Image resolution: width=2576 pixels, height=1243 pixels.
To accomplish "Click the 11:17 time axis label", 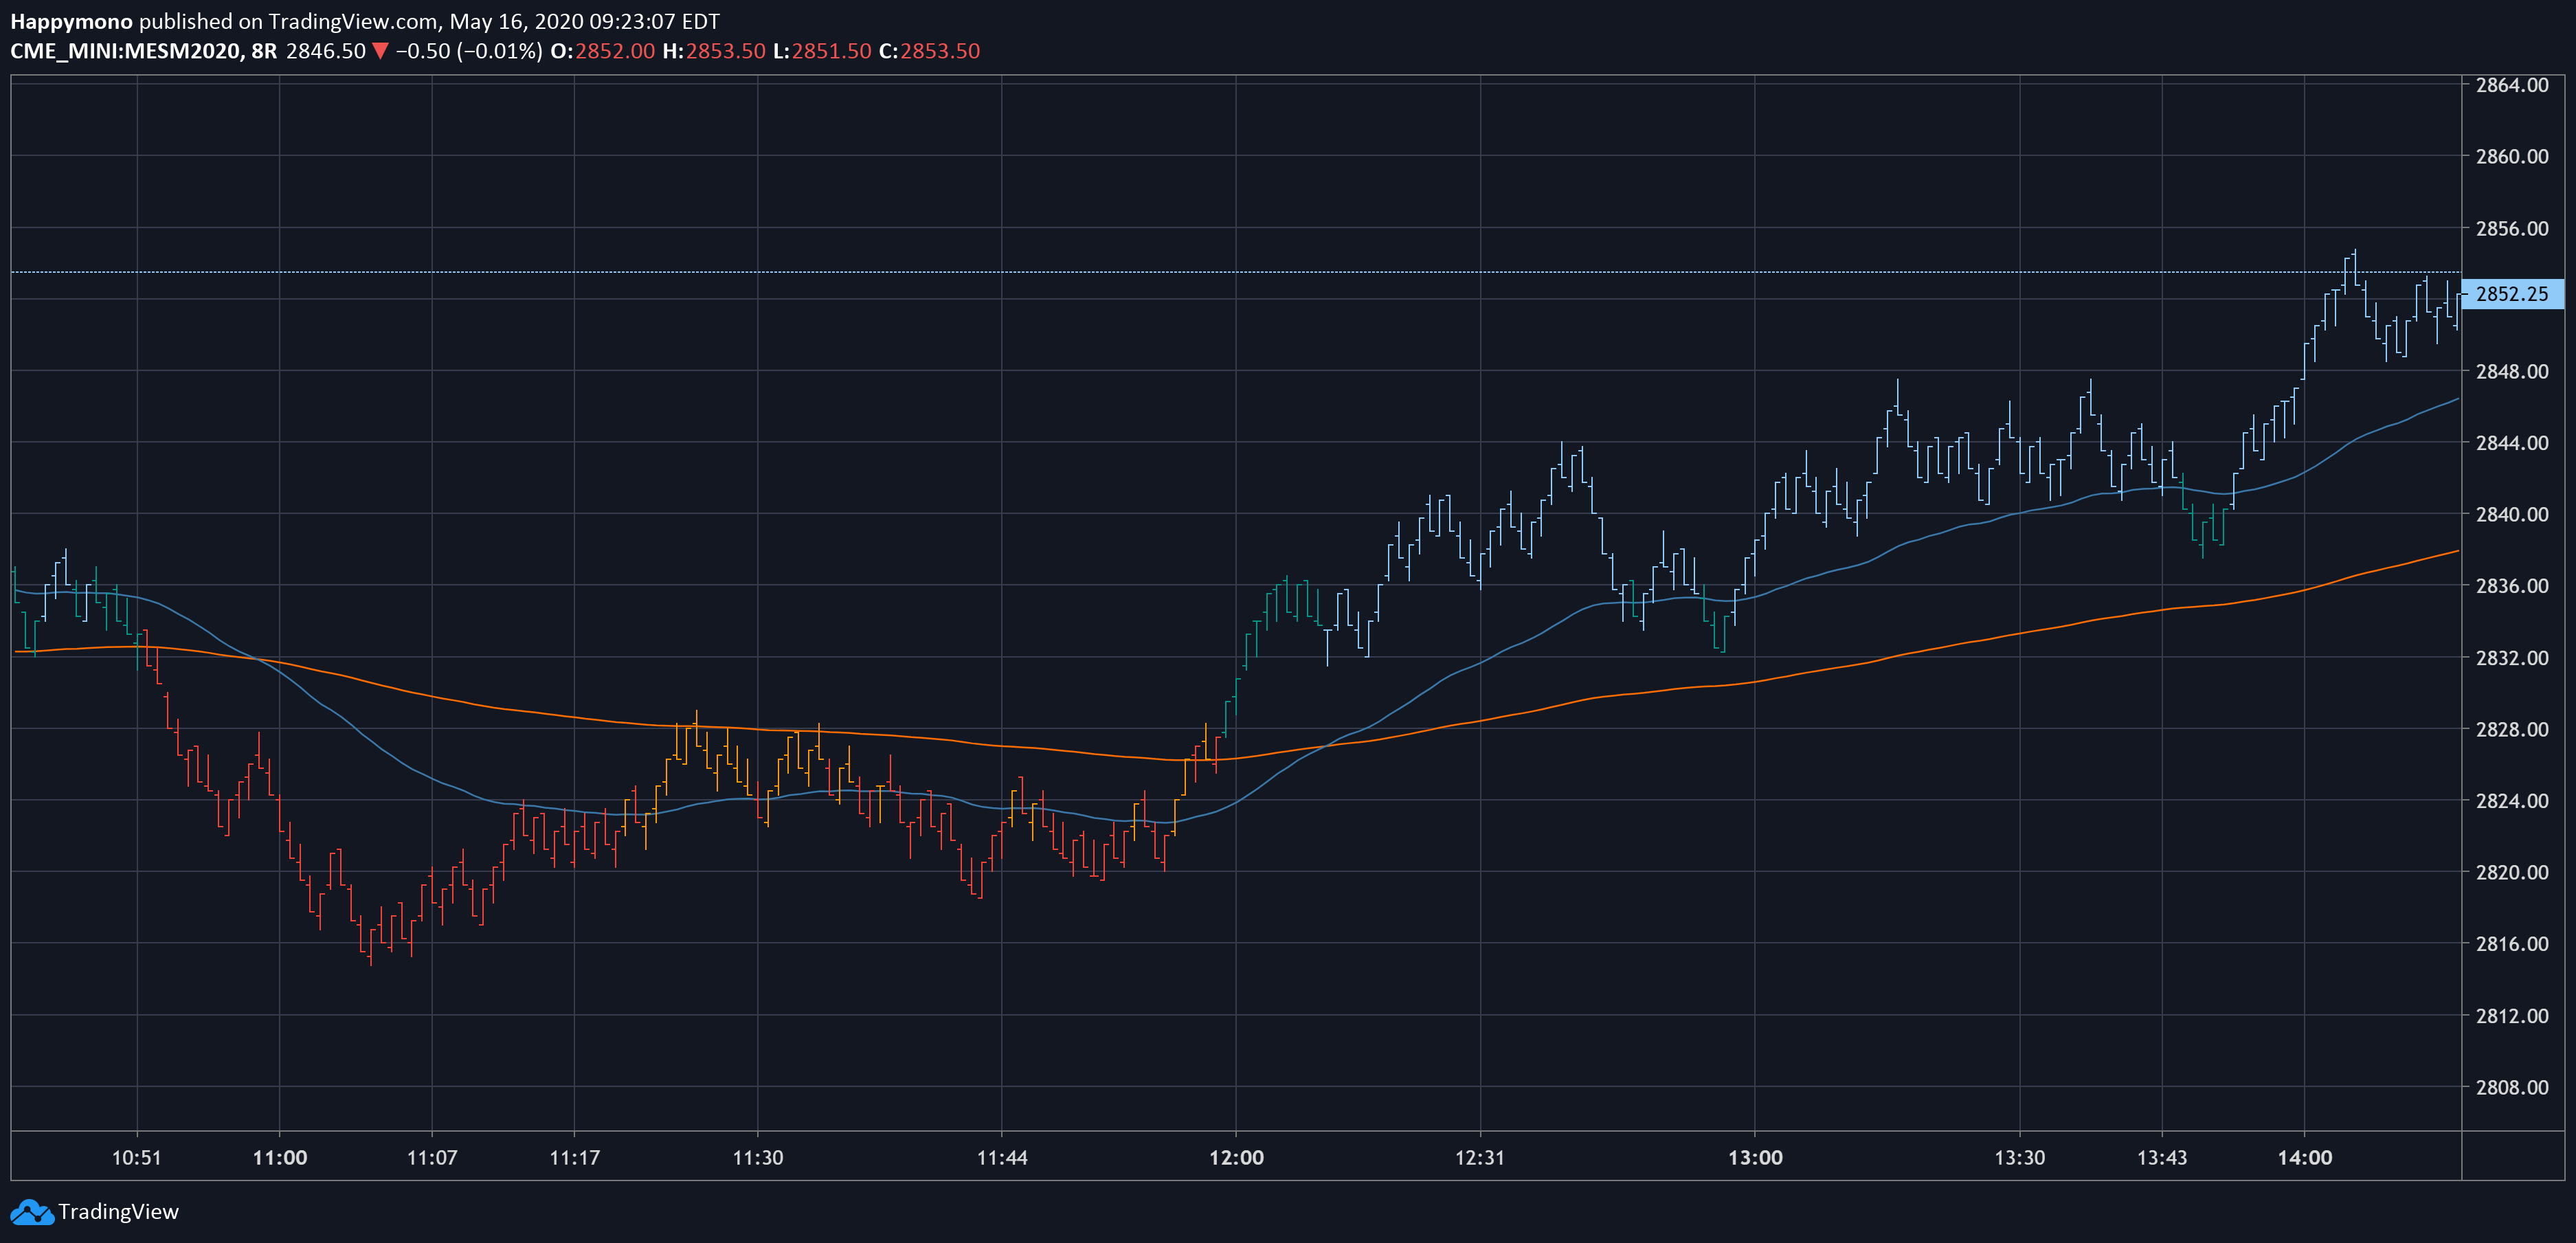I will point(575,1158).
